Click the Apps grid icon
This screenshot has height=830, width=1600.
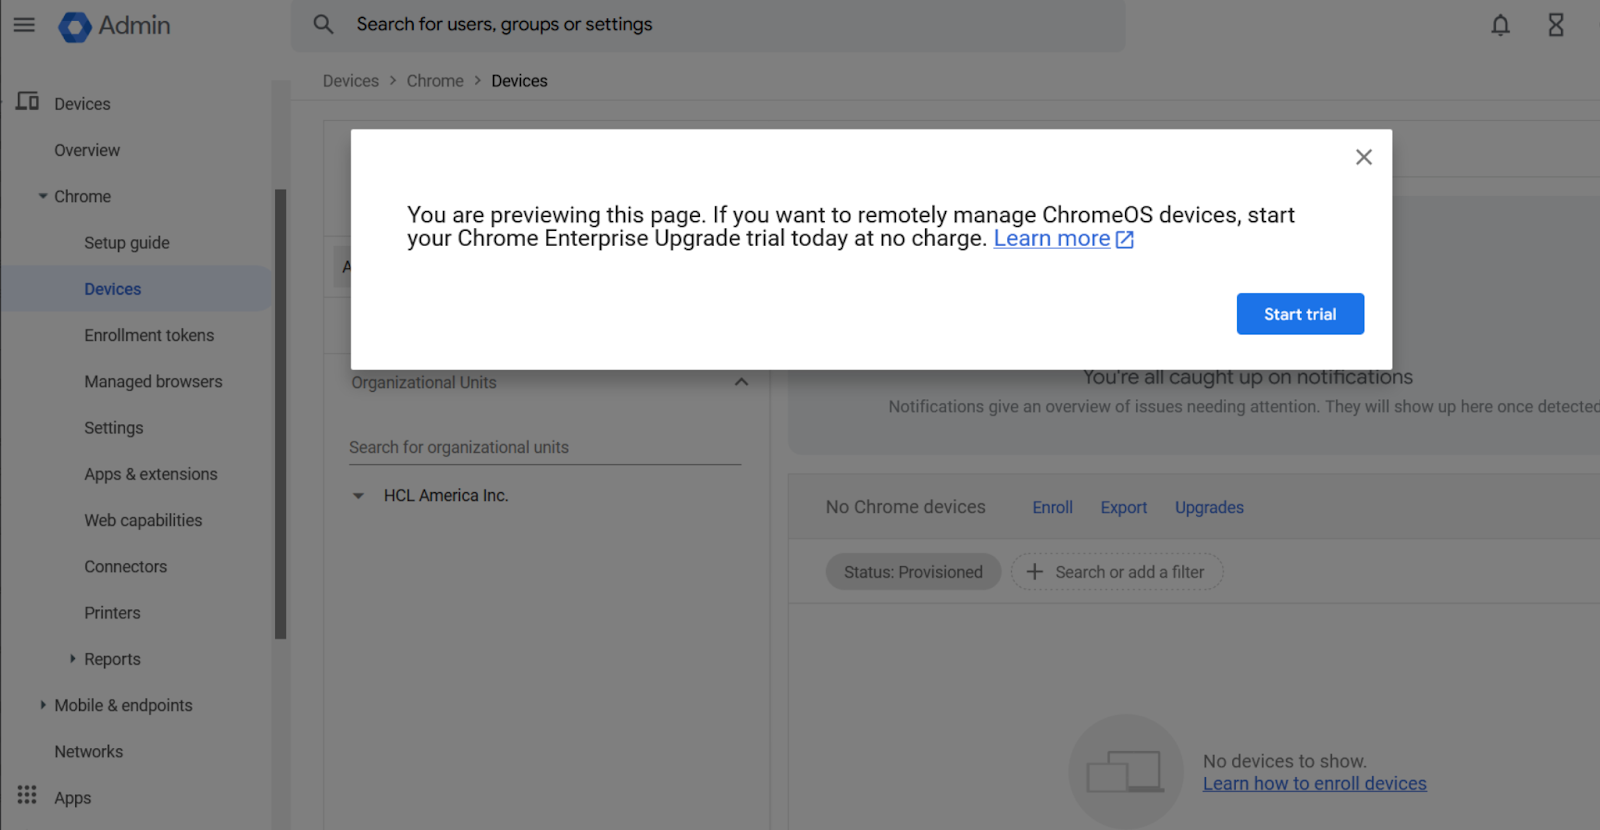click(27, 795)
